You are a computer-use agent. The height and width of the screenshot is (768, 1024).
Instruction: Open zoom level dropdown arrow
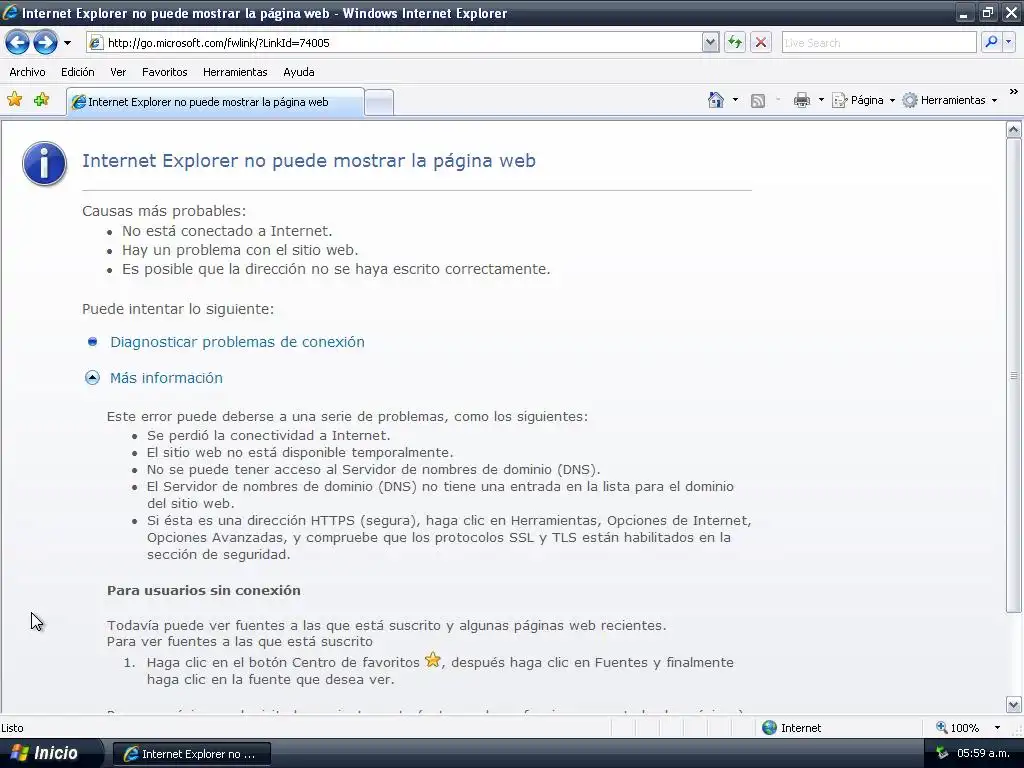tap(997, 728)
